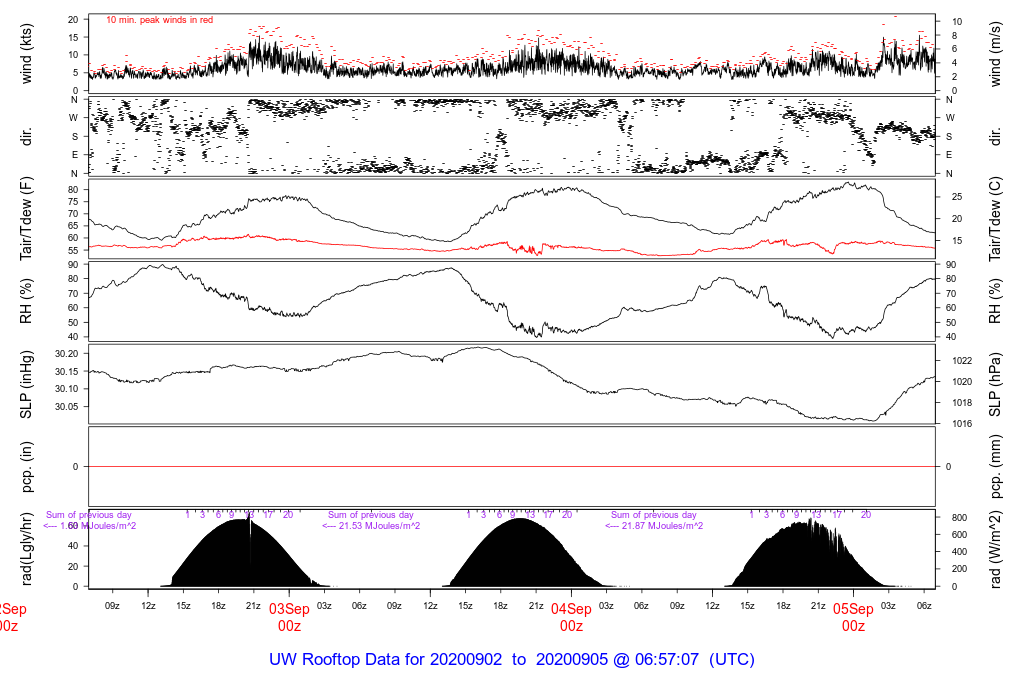Click the '03Sep 00z' date marker
Viewport: 1024px width, 700px height.
289,617
